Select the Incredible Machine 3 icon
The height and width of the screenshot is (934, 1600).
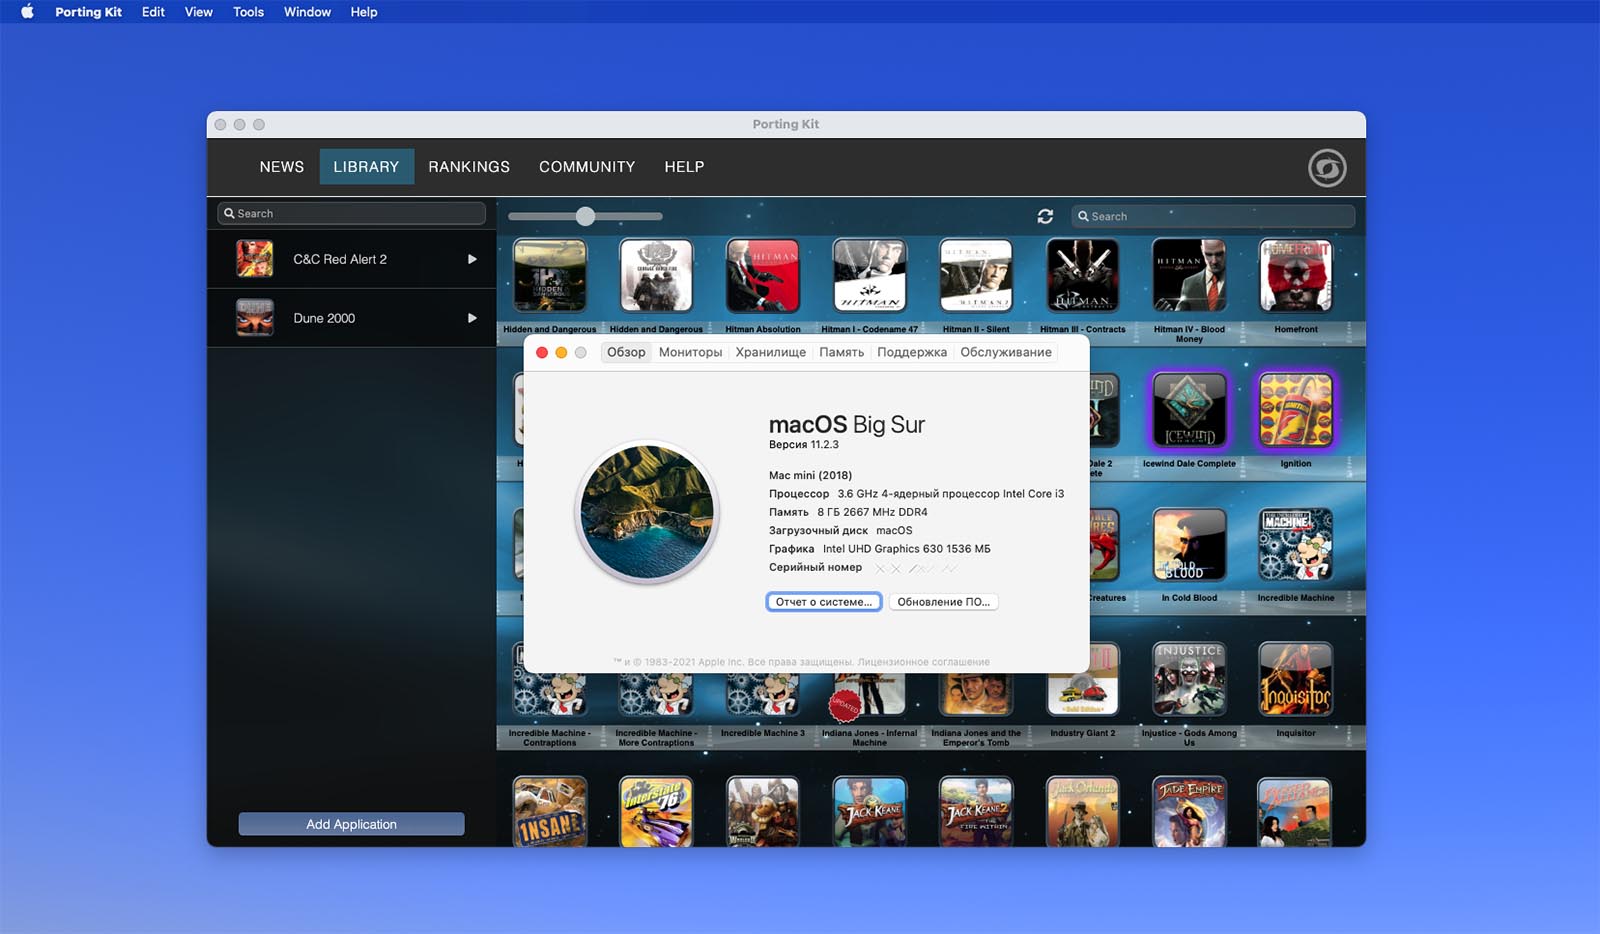coord(763,694)
